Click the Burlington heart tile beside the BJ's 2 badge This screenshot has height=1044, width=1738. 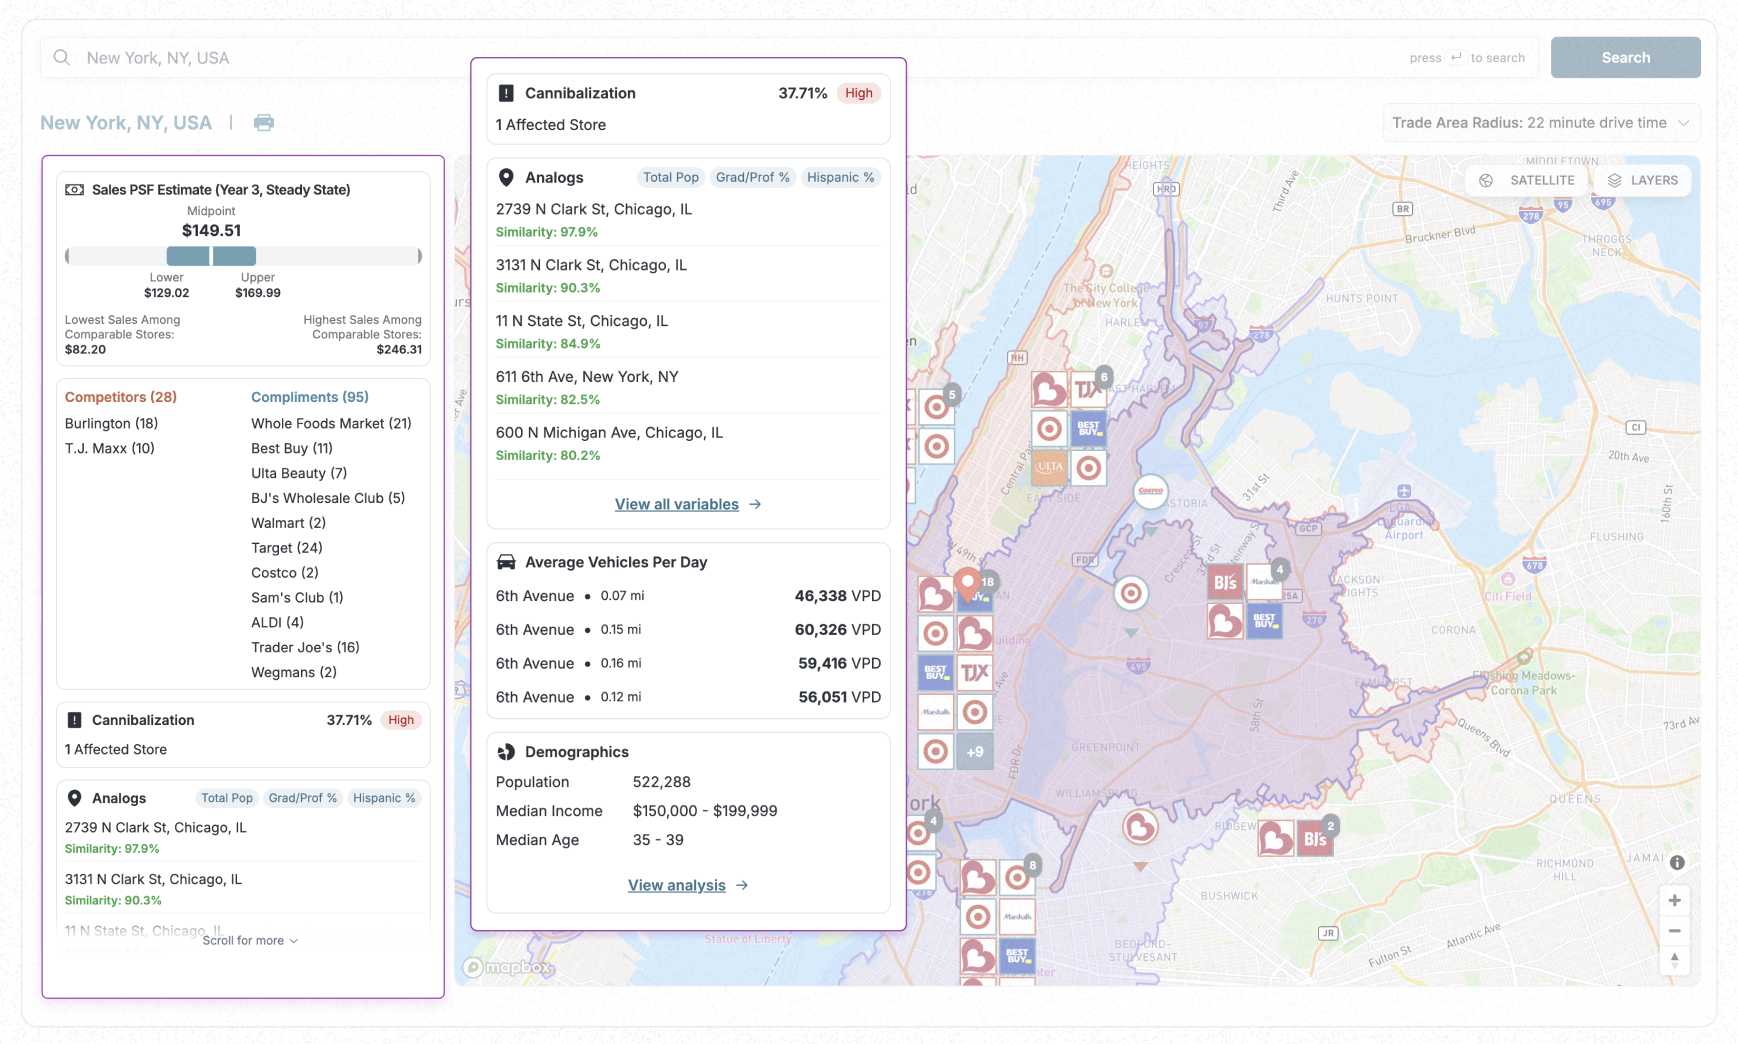tap(1276, 839)
